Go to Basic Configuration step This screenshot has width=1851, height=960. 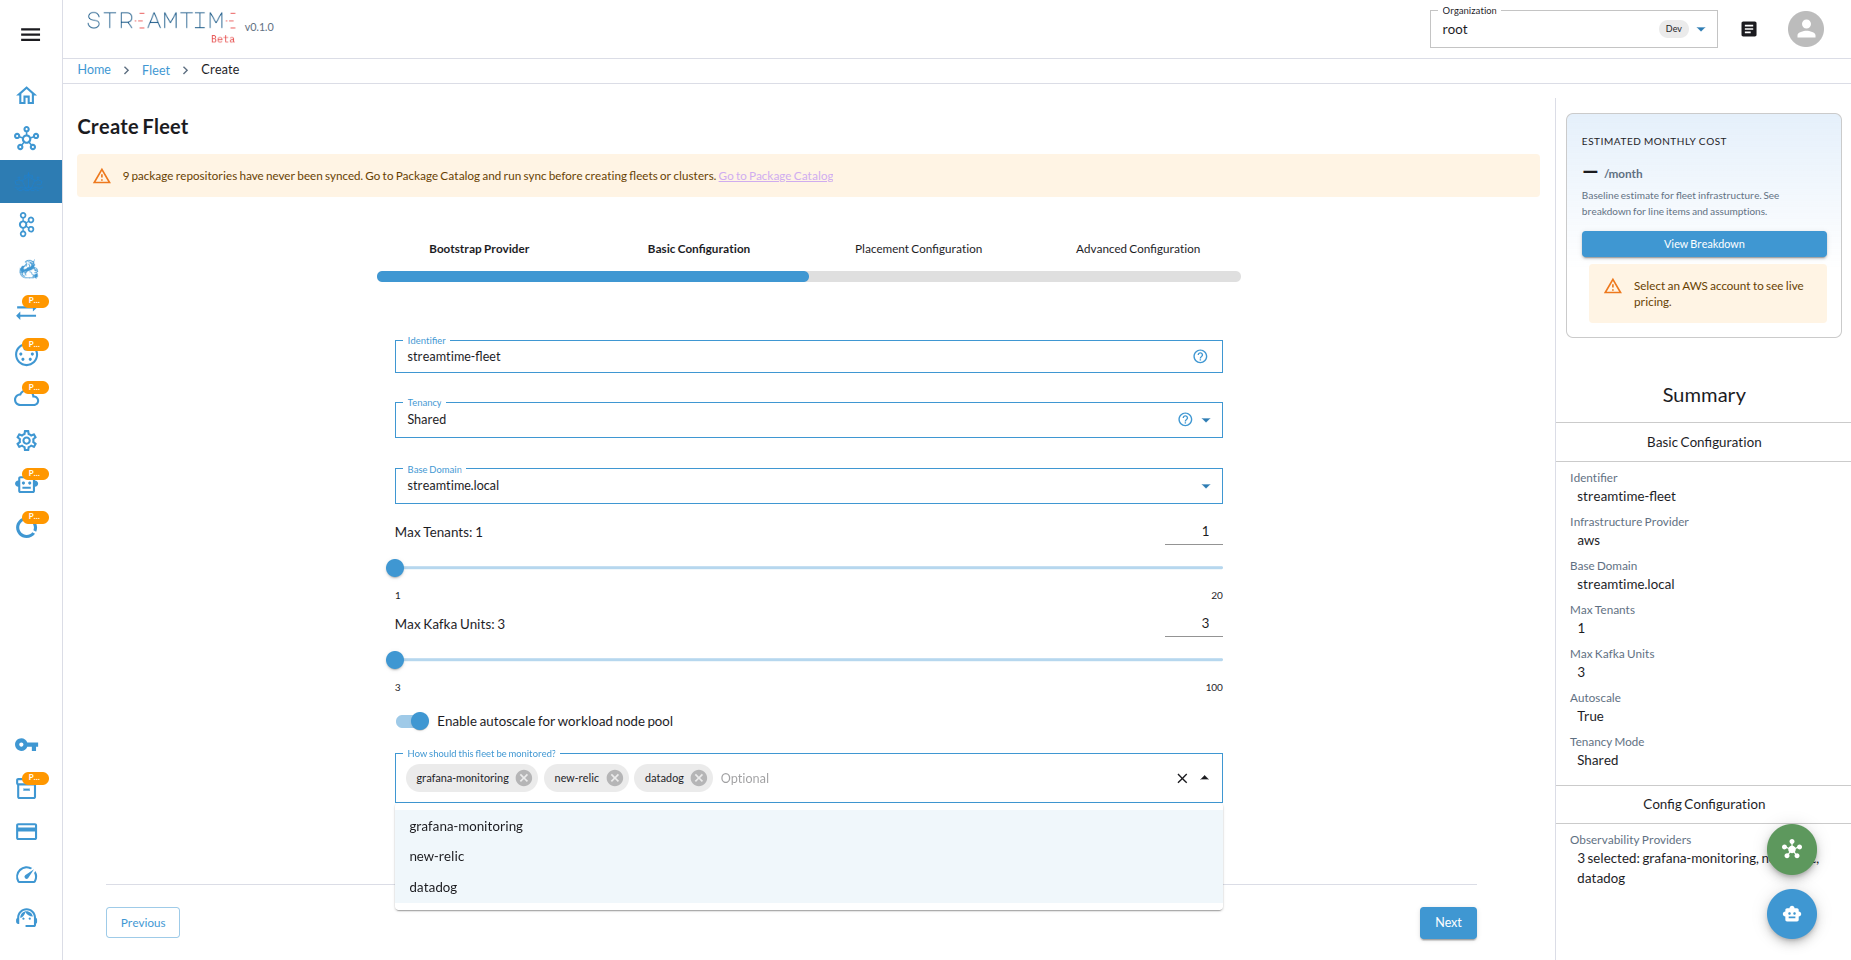coord(699,249)
